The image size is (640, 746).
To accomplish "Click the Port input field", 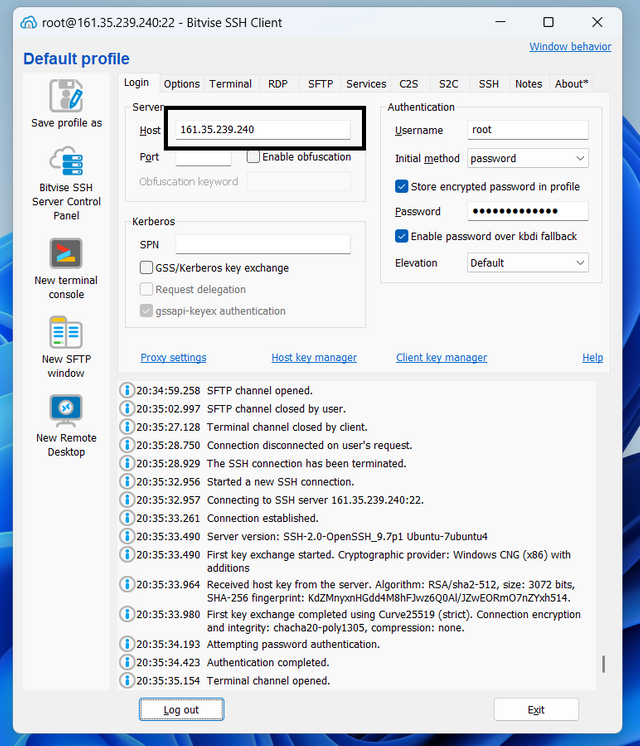I will click(203, 157).
